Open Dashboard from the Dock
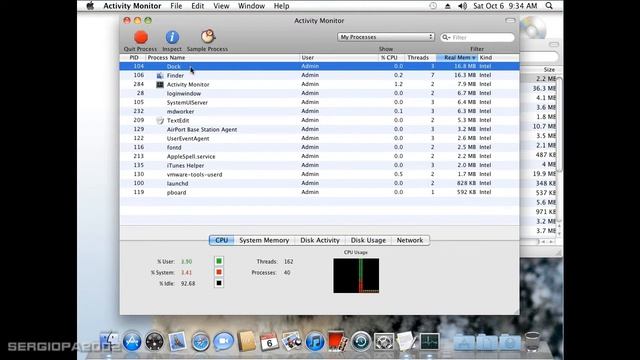This screenshot has width=640, height=360. click(x=154, y=342)
